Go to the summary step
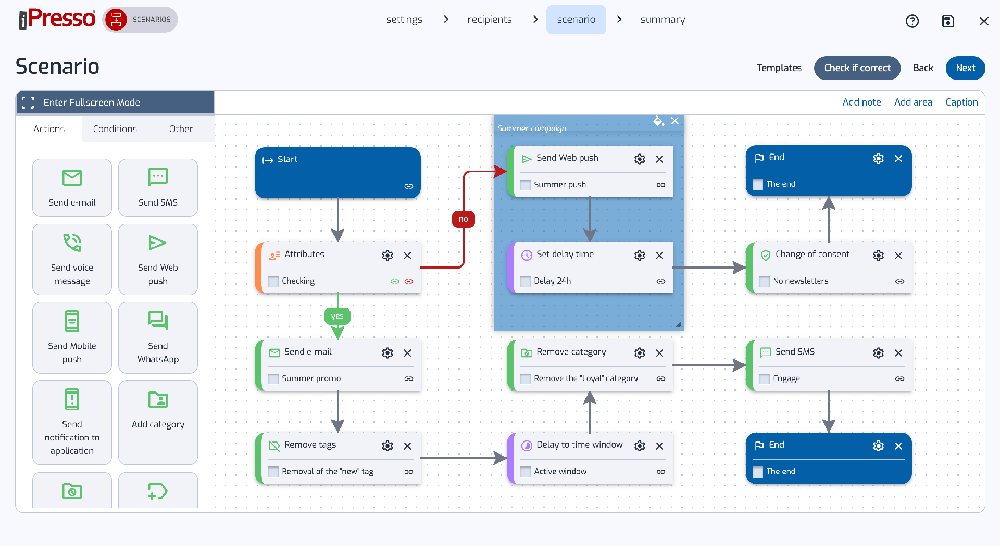 pos(663,20)
